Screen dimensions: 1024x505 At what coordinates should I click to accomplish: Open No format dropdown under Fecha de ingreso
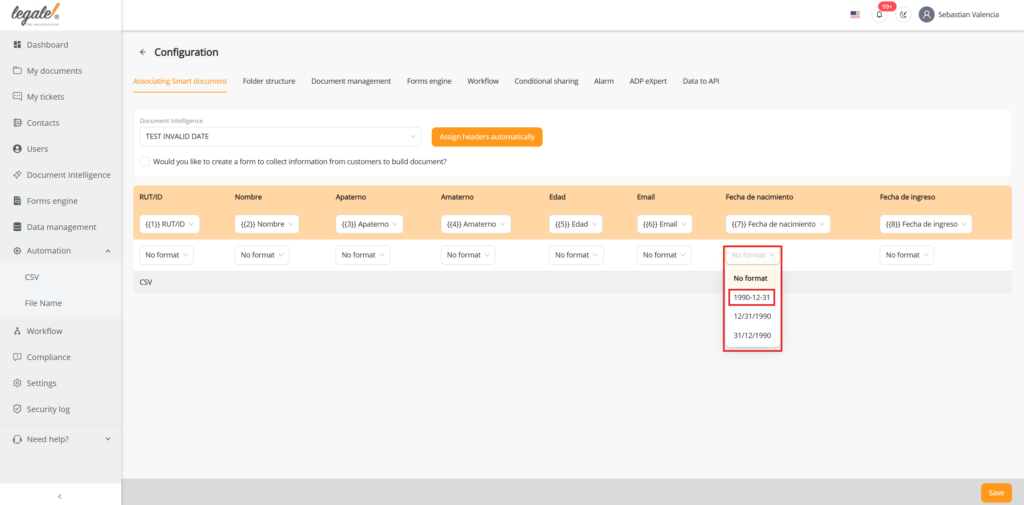click(x=907, y=255)
